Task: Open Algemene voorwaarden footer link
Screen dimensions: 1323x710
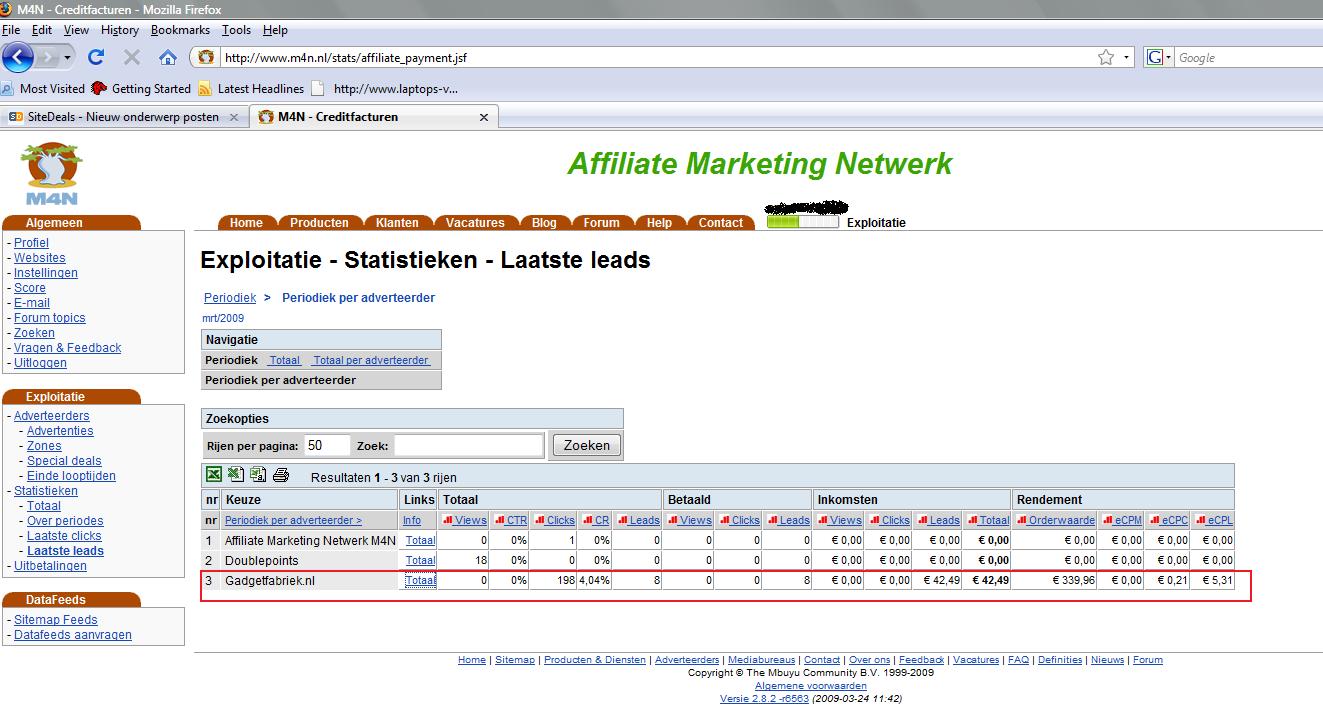Action: [x=811, y=686]
